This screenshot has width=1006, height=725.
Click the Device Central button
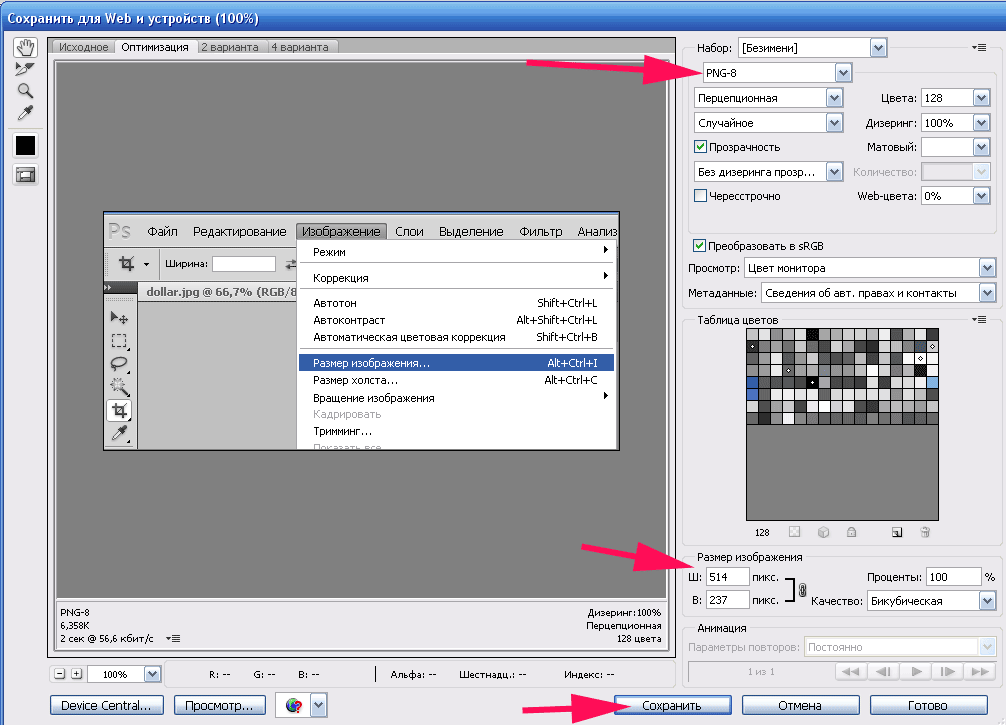tap(106, 705)
